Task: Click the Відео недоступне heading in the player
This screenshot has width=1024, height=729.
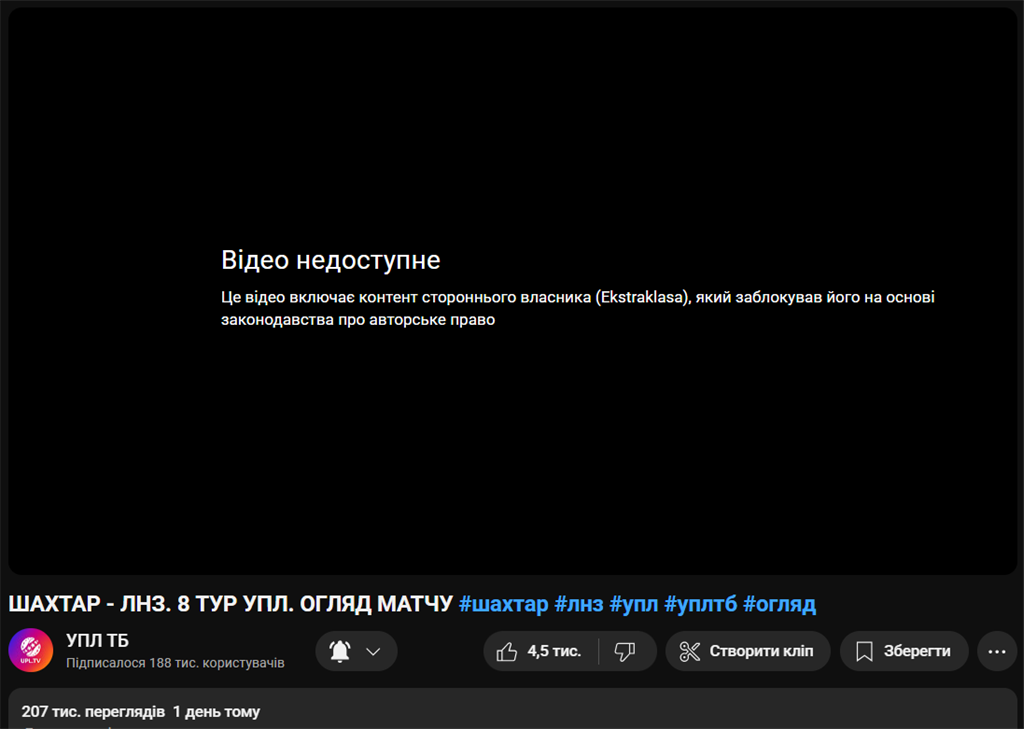Action: coord(330,261)
